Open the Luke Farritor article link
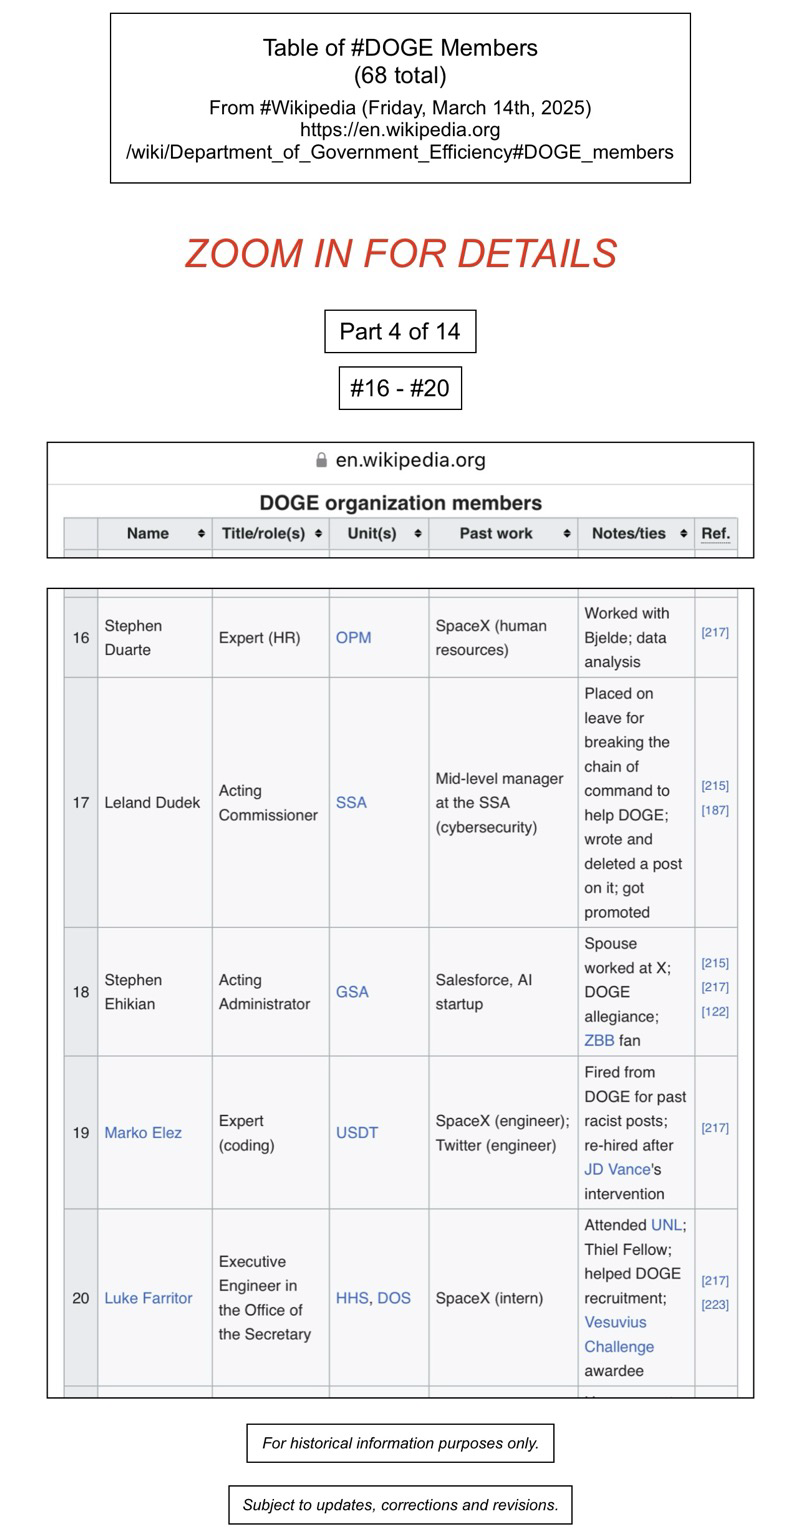801x1536 pixels. pos(148,1298)
